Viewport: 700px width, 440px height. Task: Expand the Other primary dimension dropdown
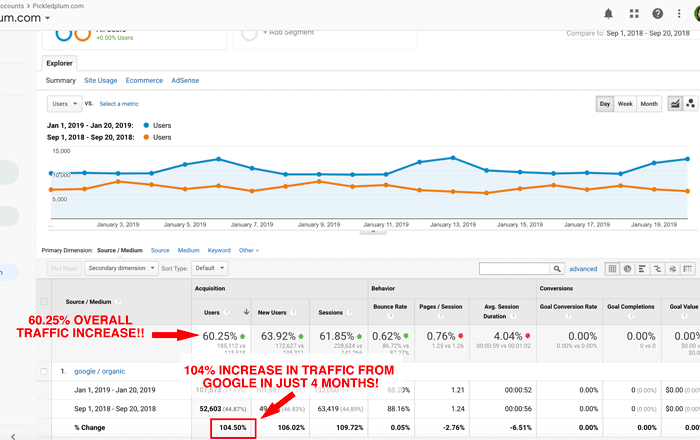[249, 250]
